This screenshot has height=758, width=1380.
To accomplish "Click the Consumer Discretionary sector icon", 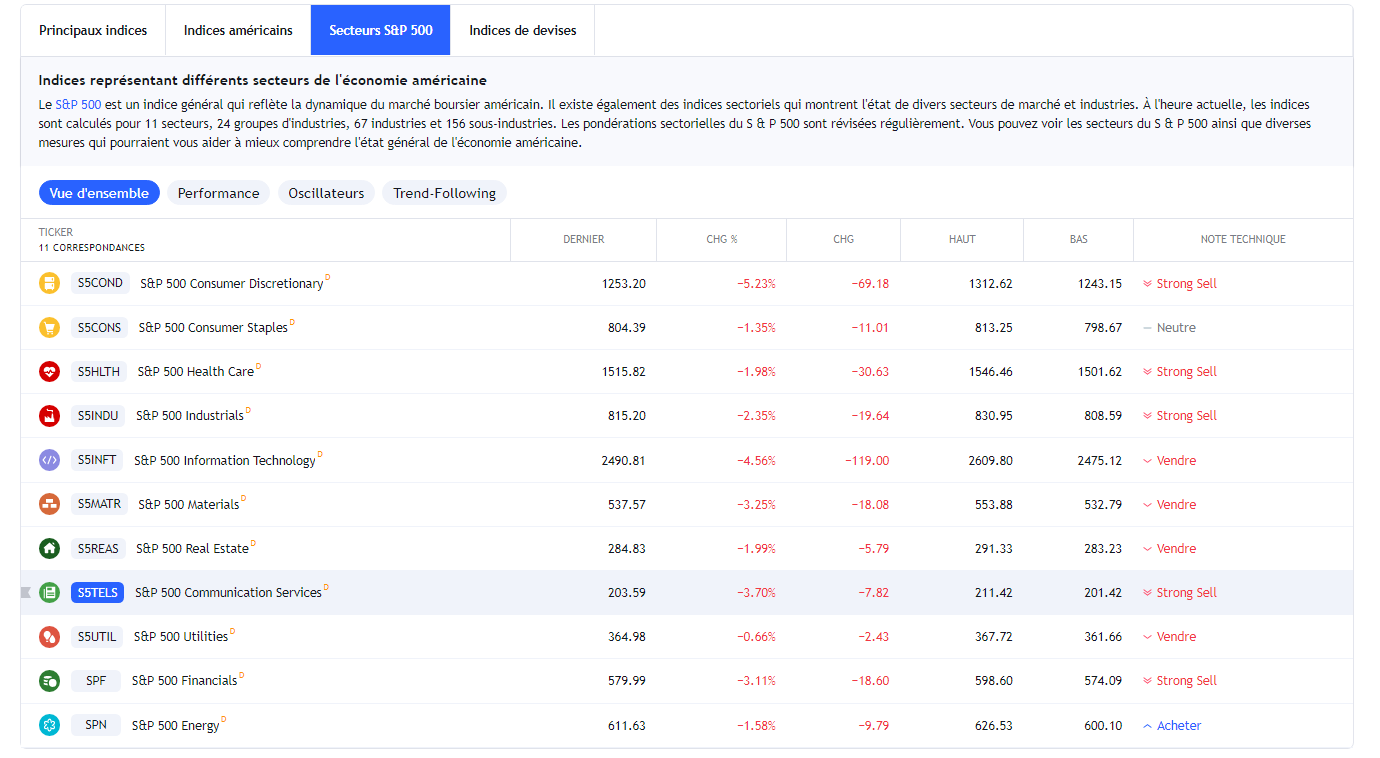I will 49,284.
